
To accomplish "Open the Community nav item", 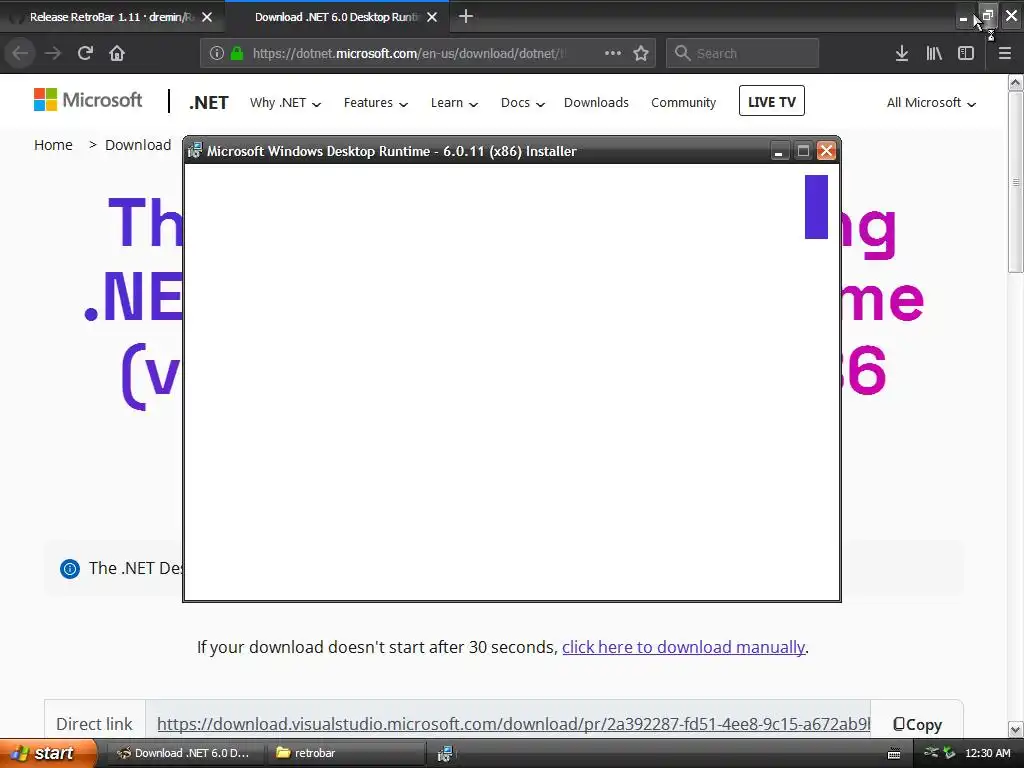I will 683,103.
